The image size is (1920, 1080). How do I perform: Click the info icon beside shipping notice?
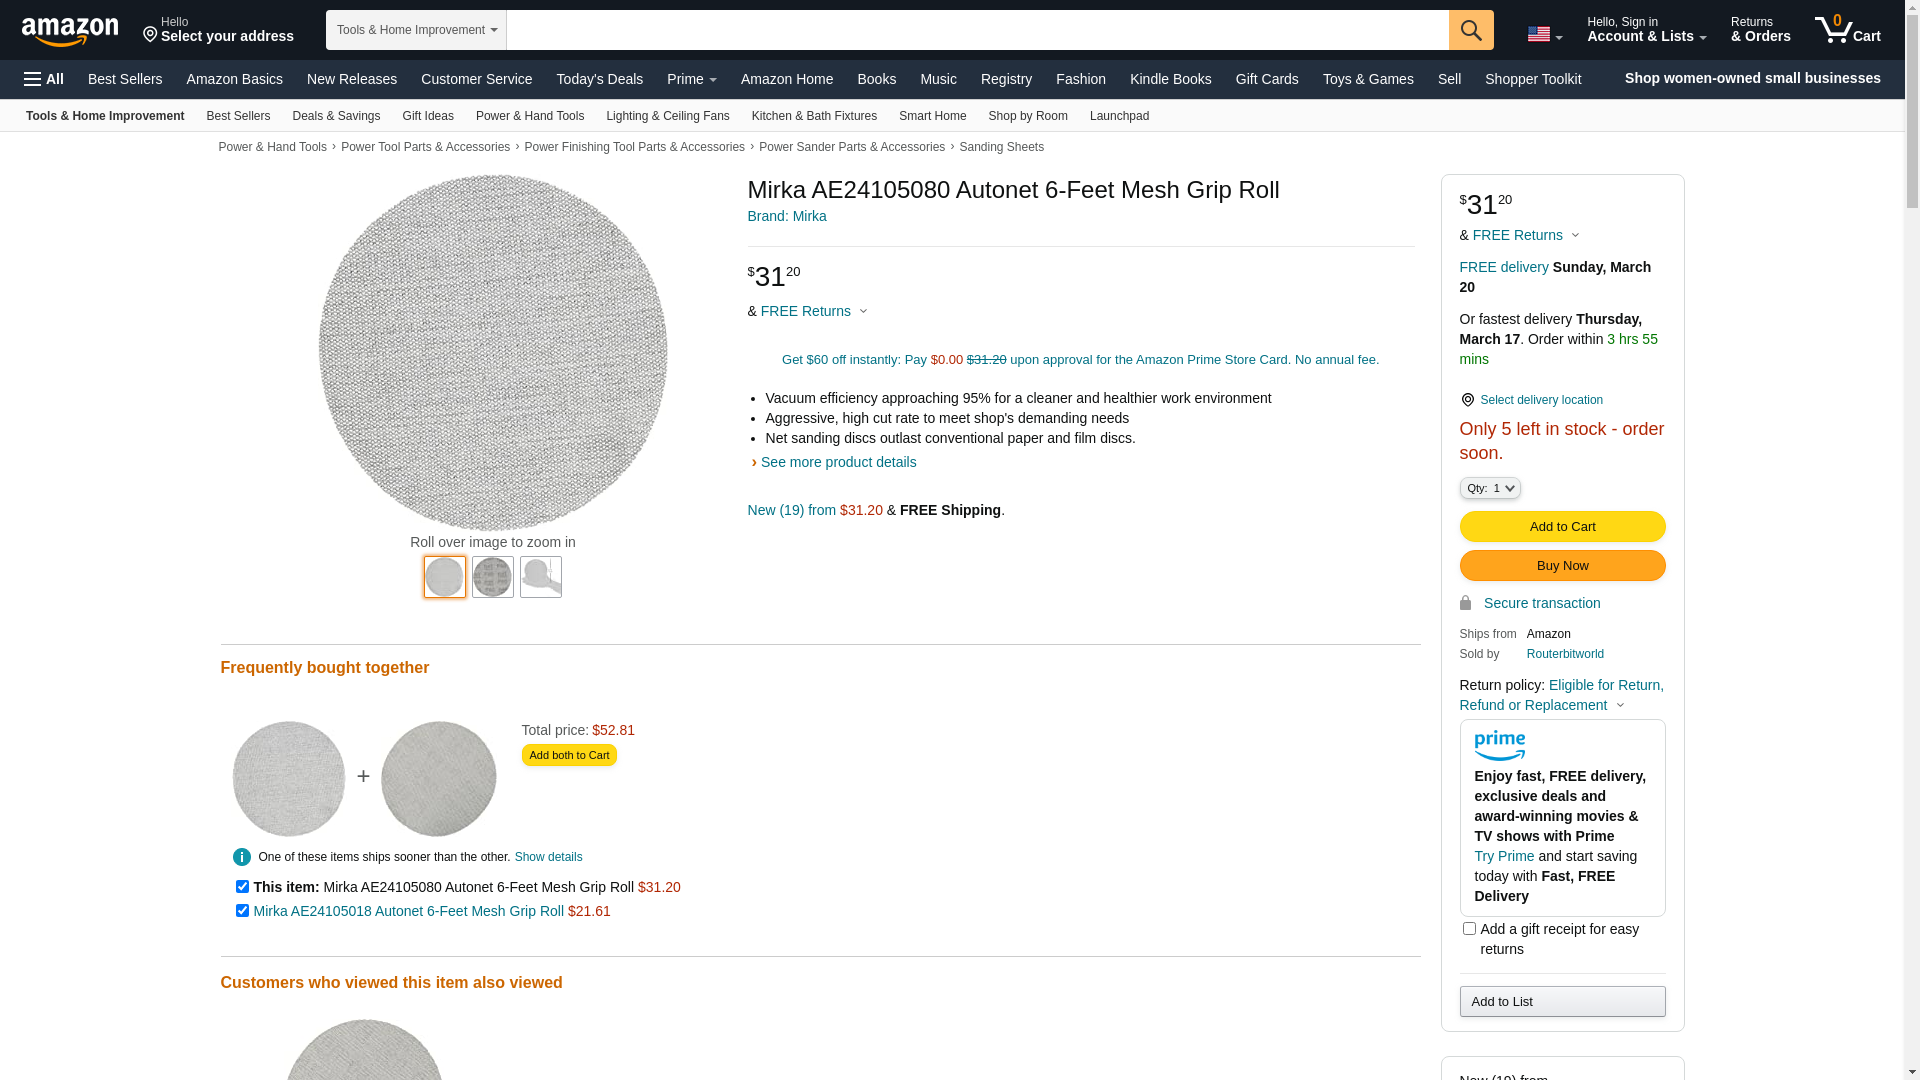tap(242, 857)
